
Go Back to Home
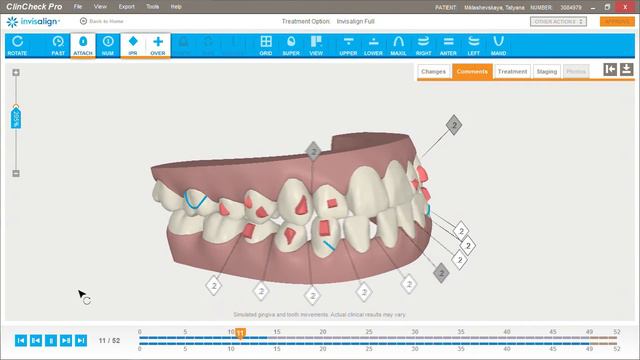[102, 21]
